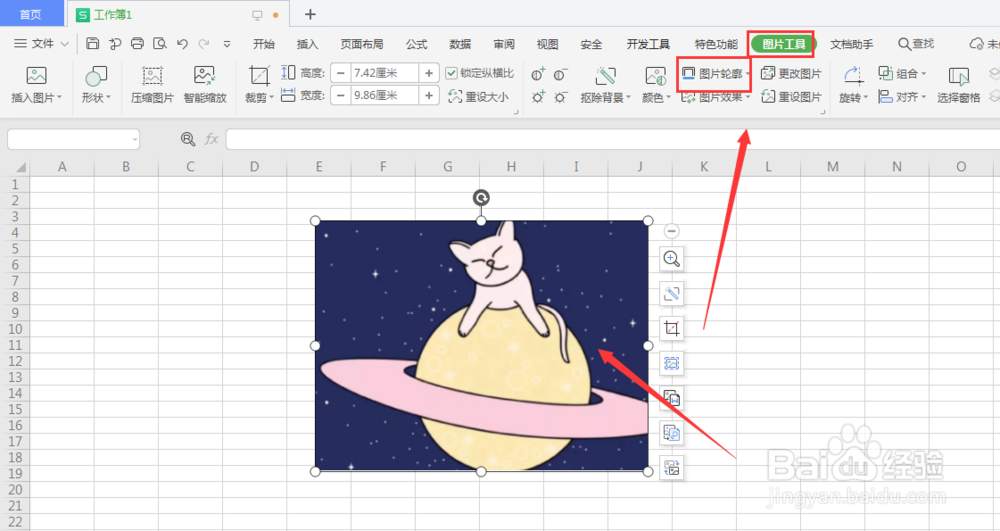Image resolution: width=1000 pixels, height=531 pixels.
Task: Open the 图片轮廓 (Picture Outline) dropdown
Action: click(714, 73)
